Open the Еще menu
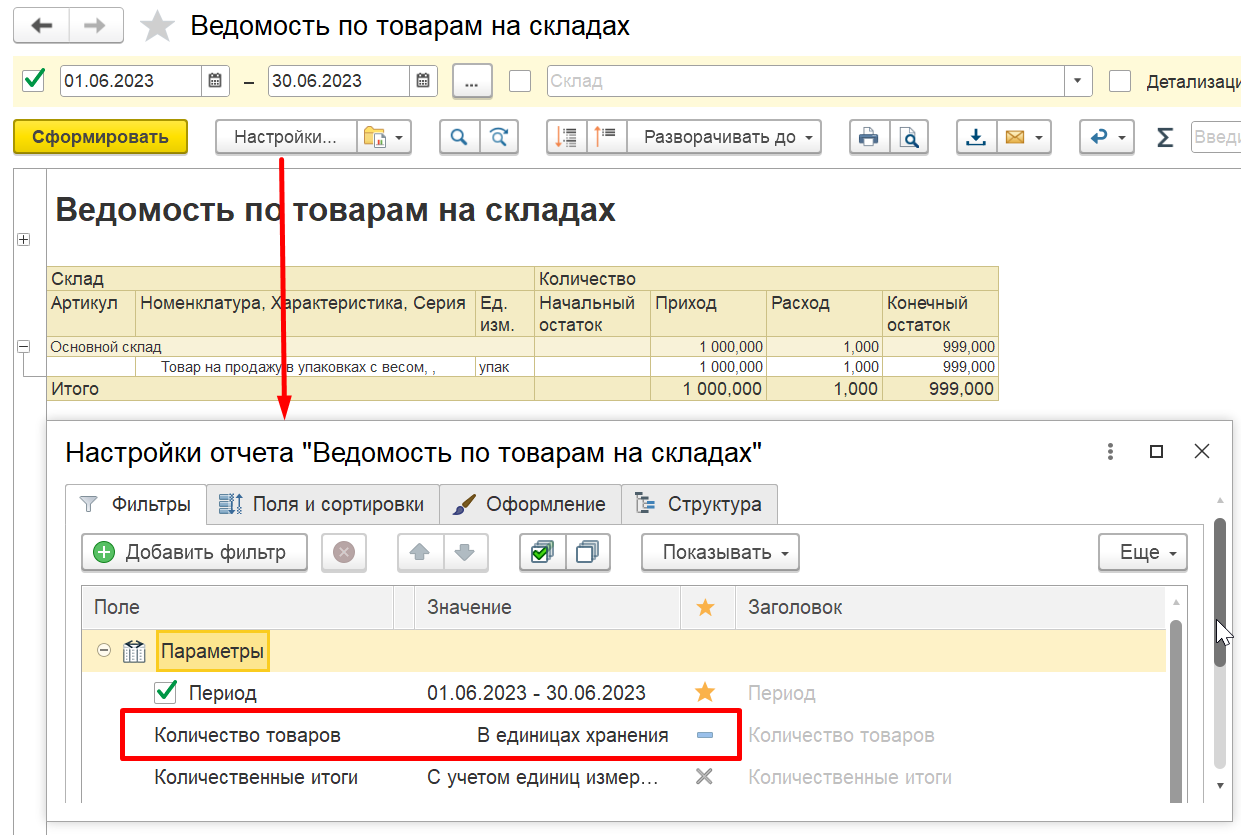1241x835 pixels. pyautogui.click(x=1143, y=552)
